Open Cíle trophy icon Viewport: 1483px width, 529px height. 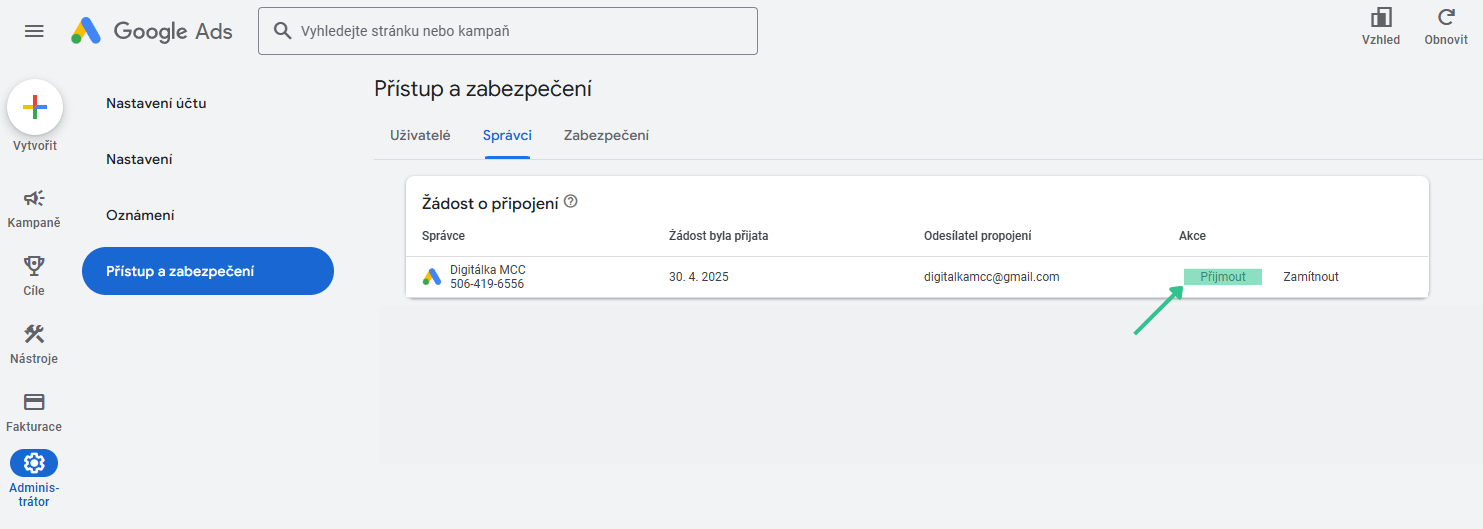click(34, 265)
